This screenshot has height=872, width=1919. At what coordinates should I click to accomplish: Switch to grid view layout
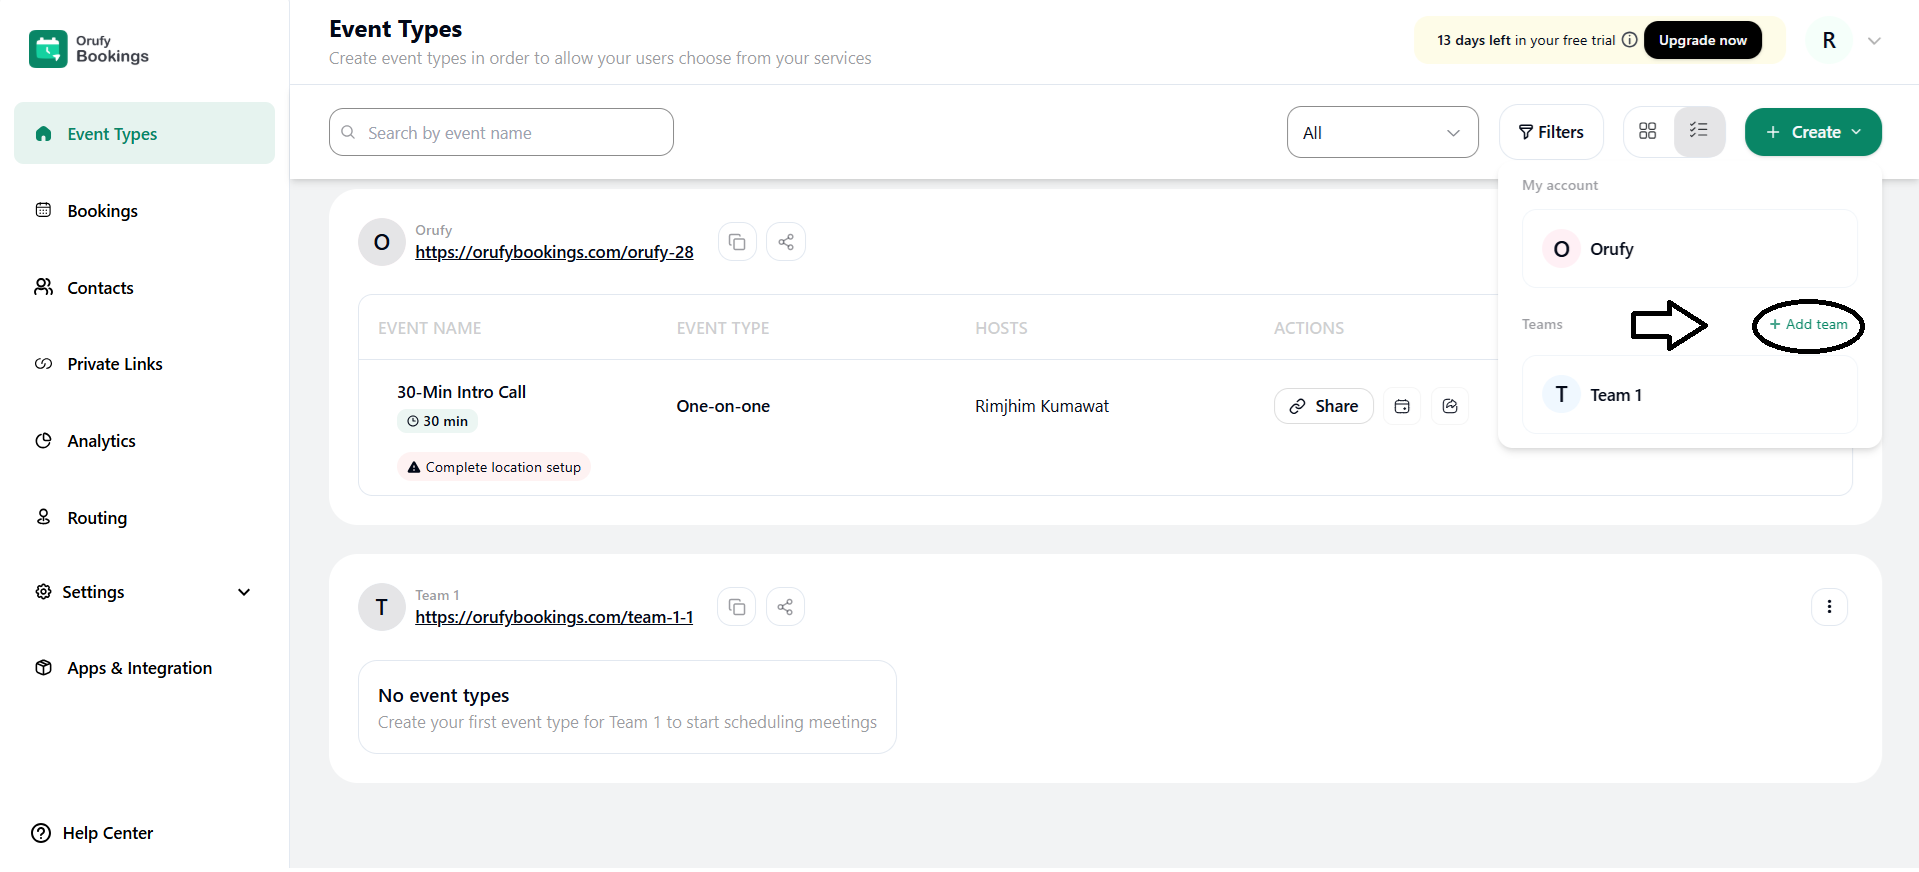pyautogui.click(x=1648, y=131)
